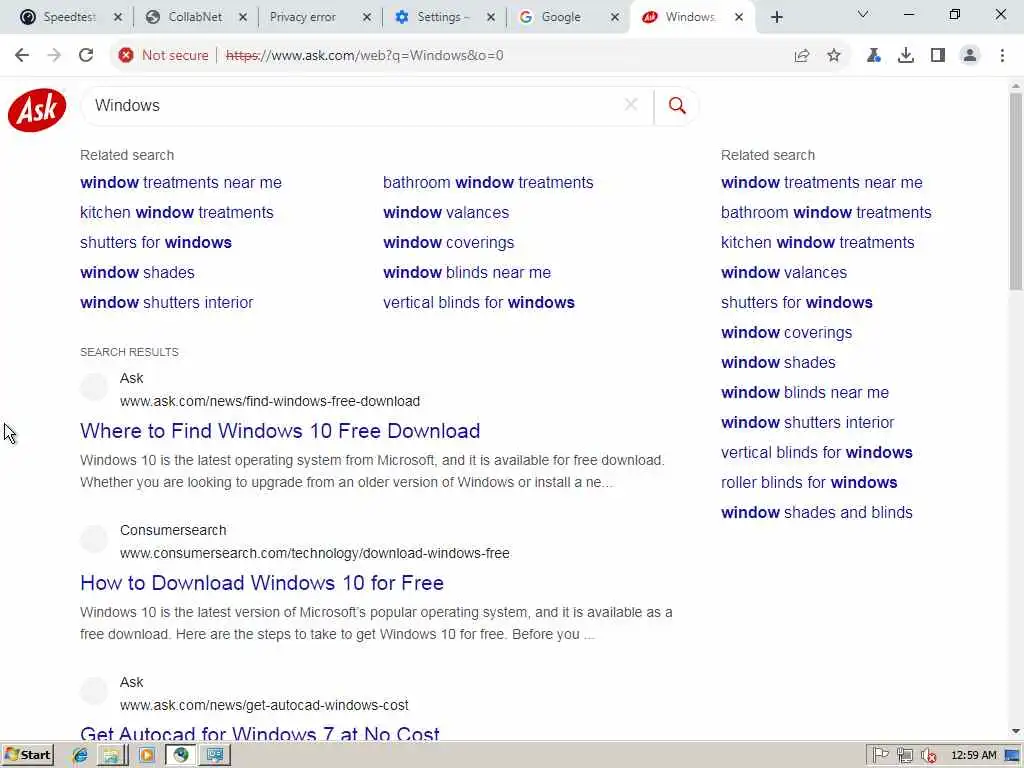Viewport: 1024px width, 768px height.
Task: Close the Settings tab
Action: pos(491,18)
